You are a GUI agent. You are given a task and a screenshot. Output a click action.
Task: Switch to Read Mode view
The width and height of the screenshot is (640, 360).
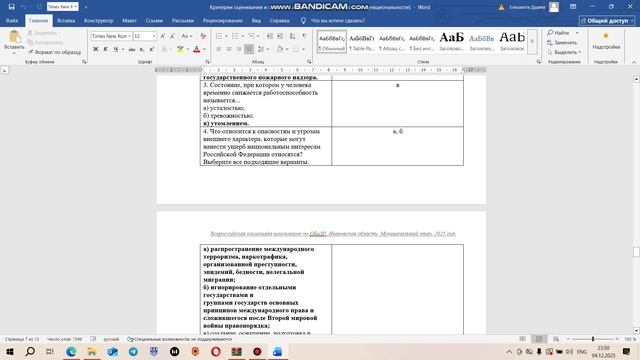tap(522, 339)
